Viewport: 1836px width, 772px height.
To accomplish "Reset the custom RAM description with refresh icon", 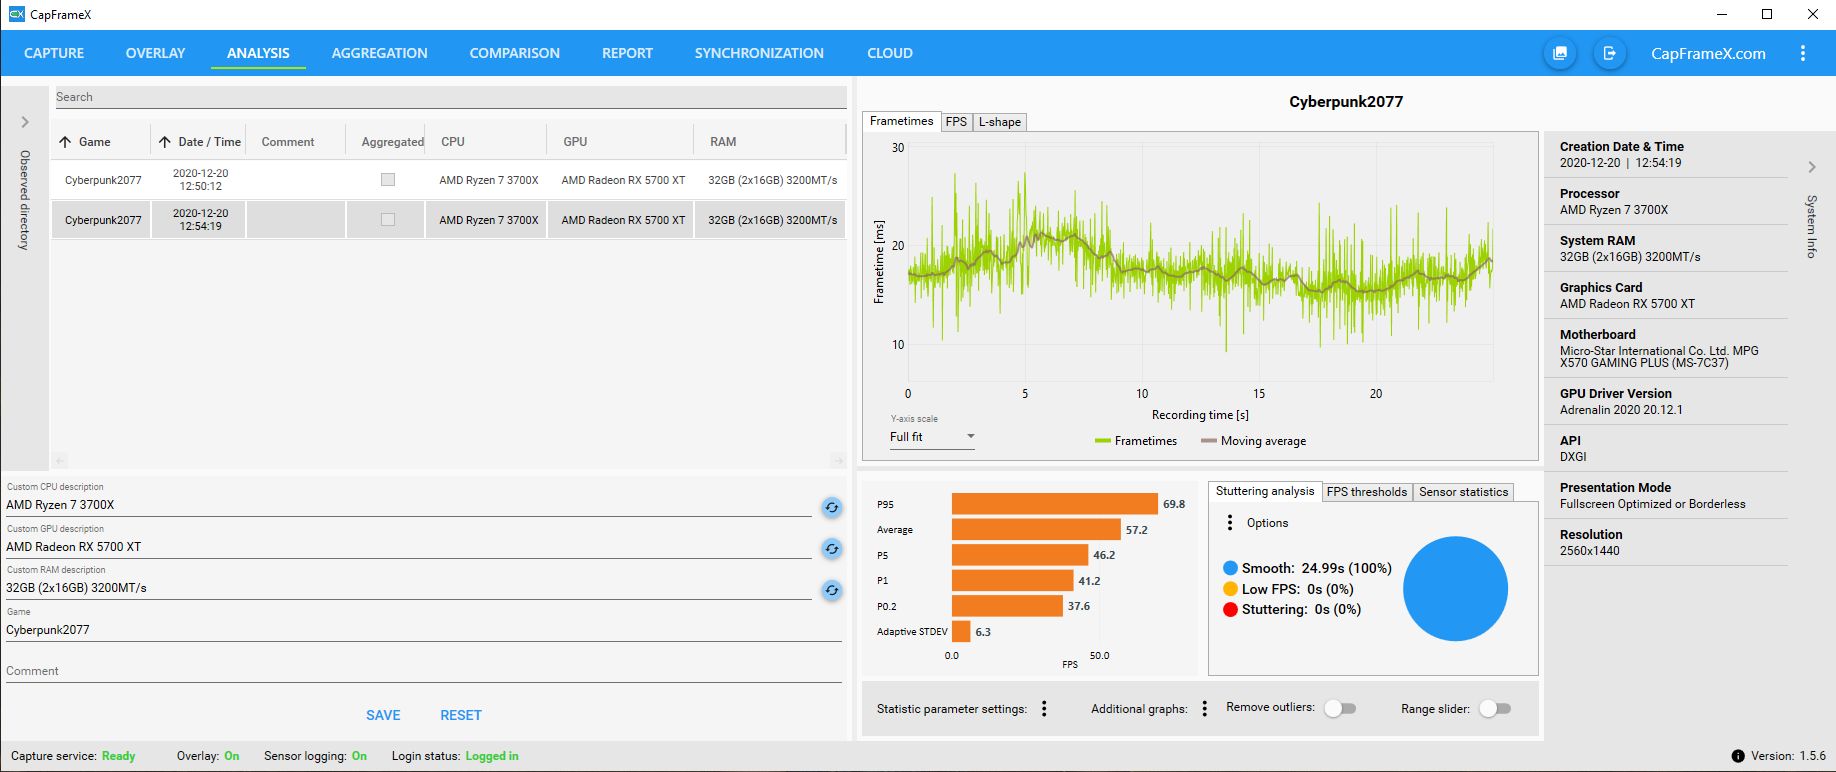I will tap(832, 590).
